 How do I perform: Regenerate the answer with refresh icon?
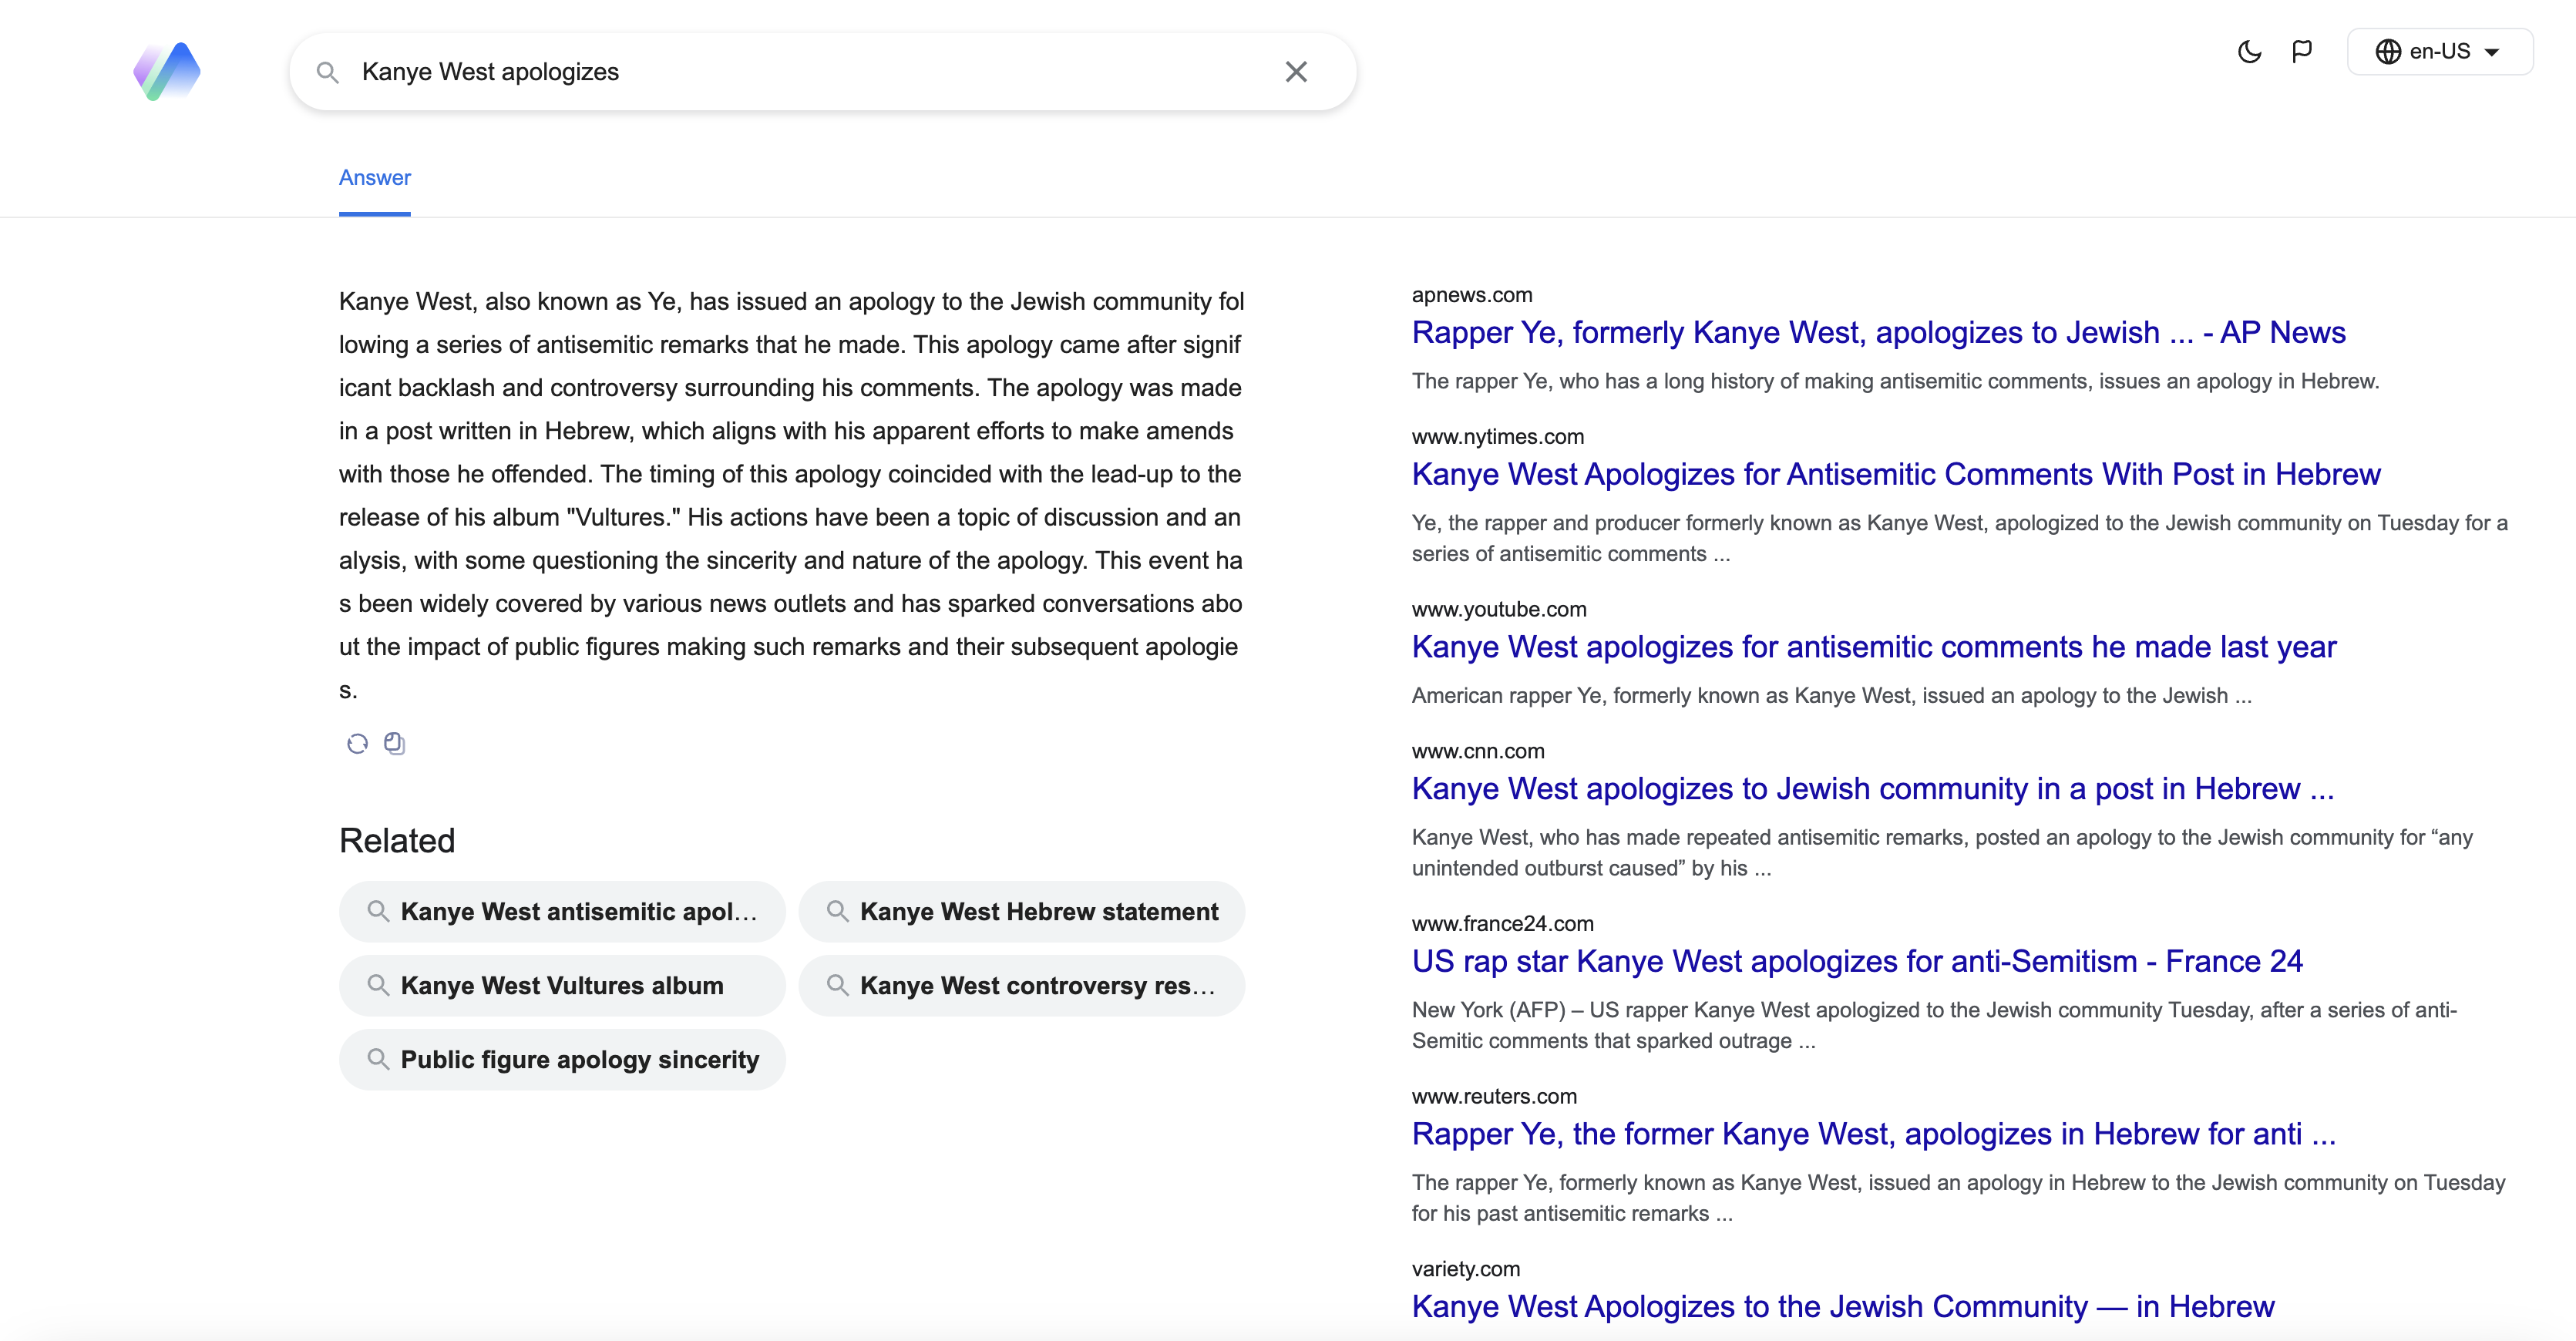357,743
